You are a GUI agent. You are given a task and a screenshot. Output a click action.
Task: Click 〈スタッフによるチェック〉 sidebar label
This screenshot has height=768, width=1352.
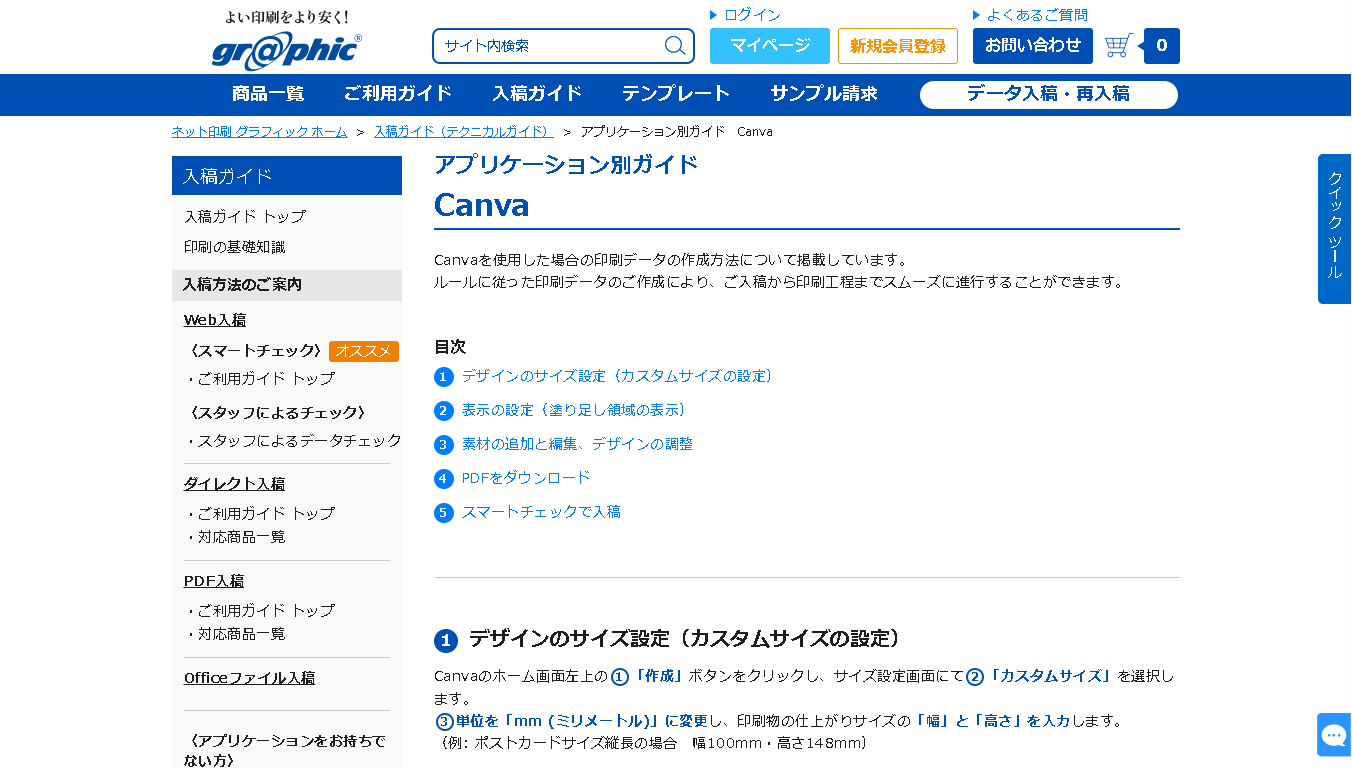click(277, 413)
